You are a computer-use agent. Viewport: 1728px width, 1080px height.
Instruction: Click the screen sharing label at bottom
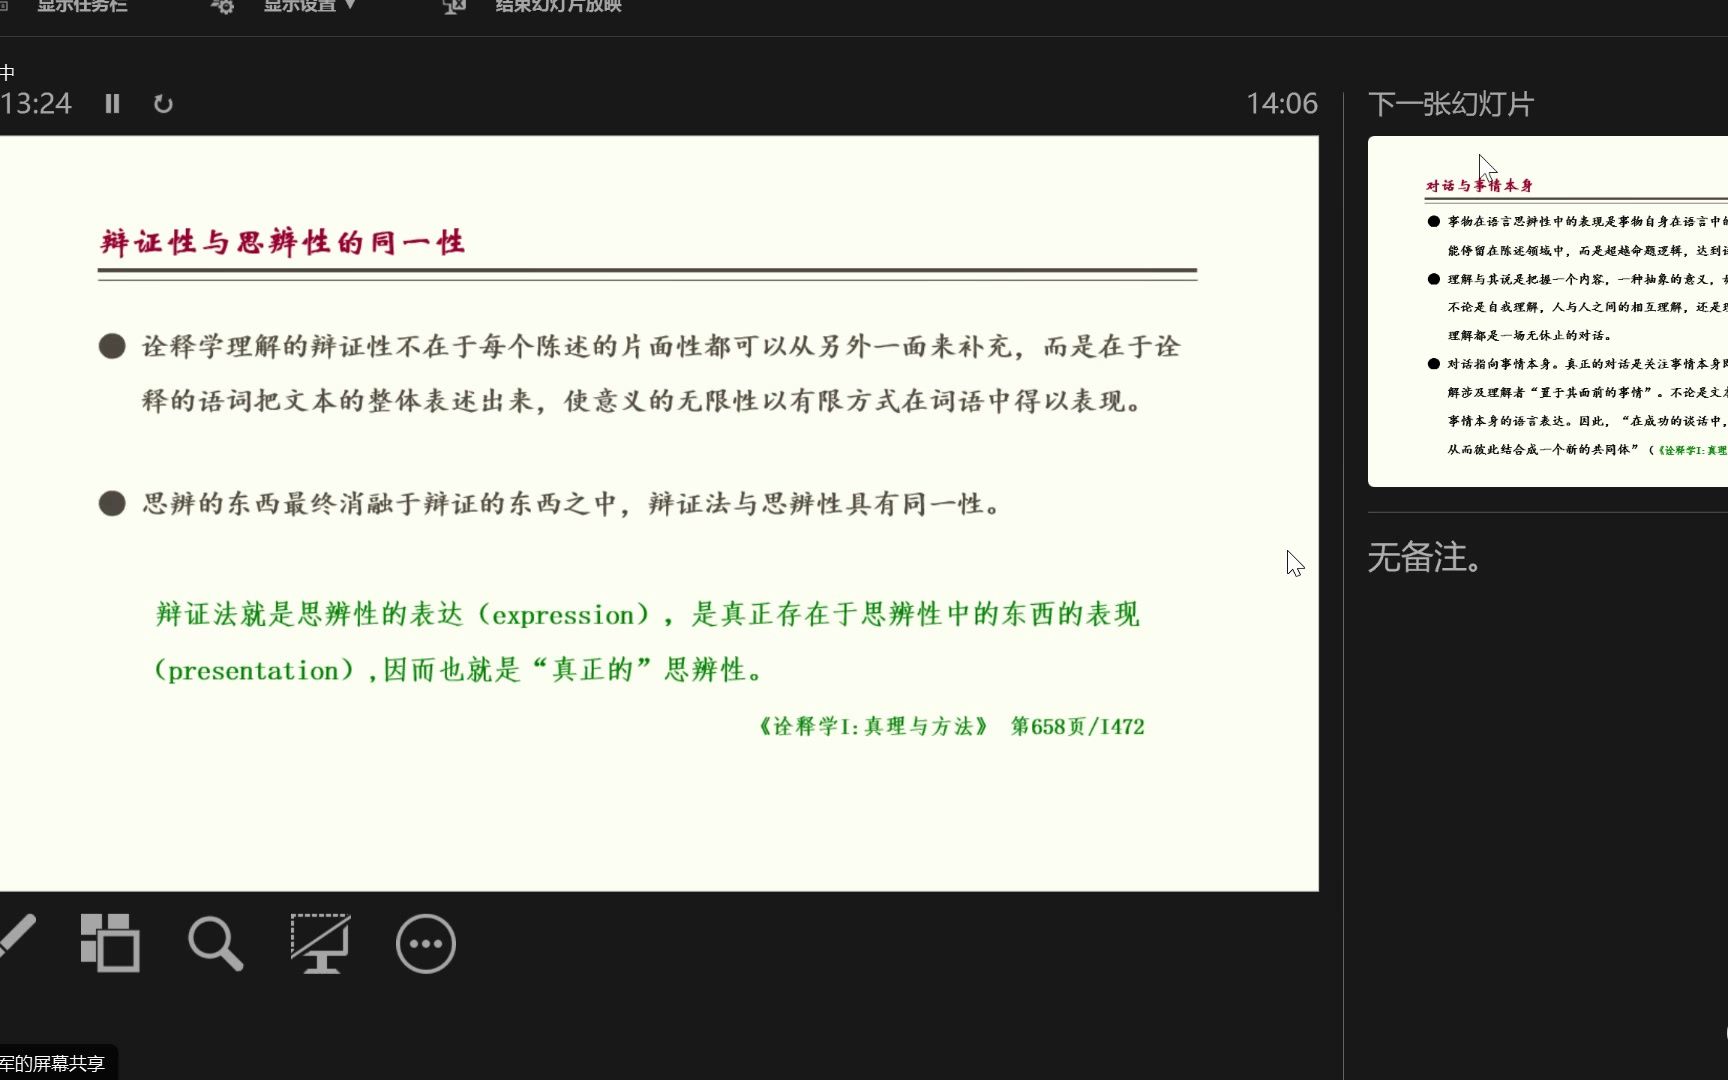55,1063
